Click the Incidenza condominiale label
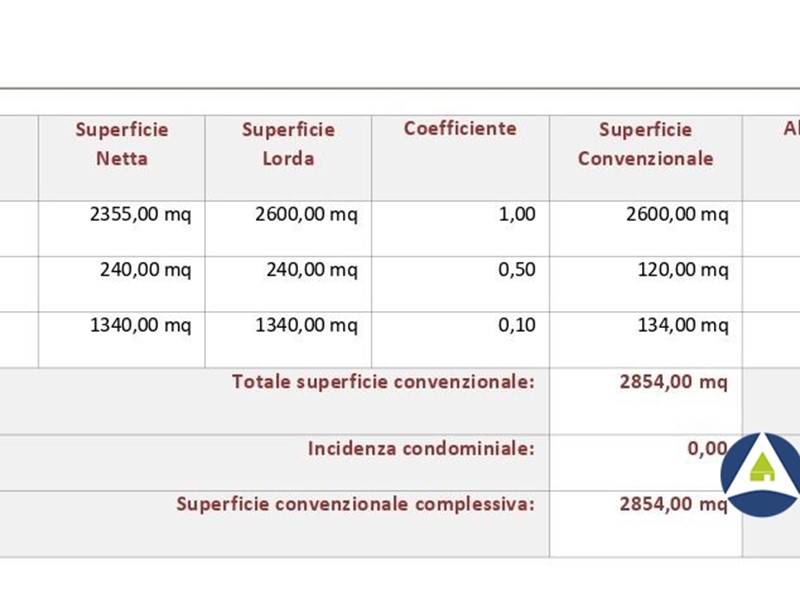Image resolution: width=800 pixels, height=600 pixels. tap(421, 450)
